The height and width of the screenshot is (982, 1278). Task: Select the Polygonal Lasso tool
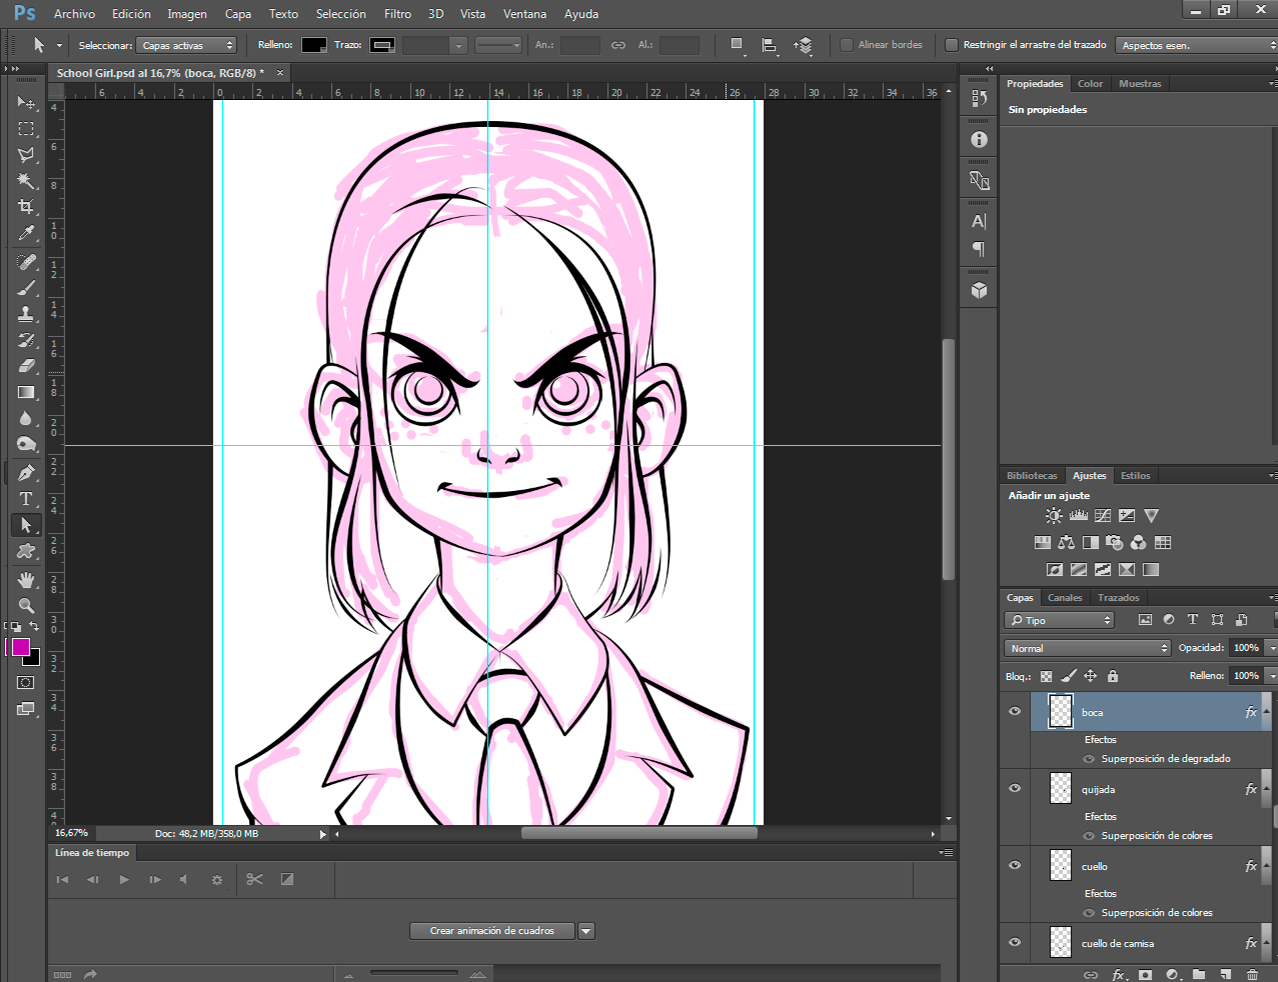[x=26, y=155]
